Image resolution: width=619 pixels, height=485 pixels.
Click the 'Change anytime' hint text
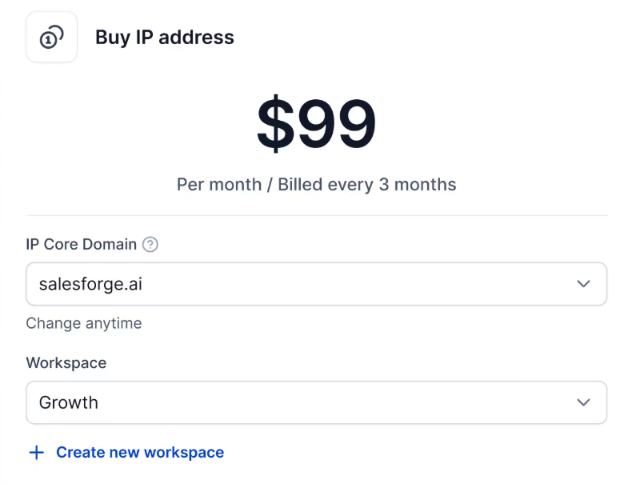coord(84,323)
